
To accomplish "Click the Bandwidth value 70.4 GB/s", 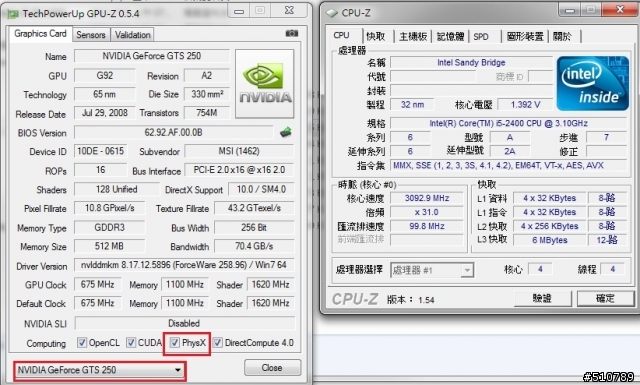I will [x=254, y=246].
